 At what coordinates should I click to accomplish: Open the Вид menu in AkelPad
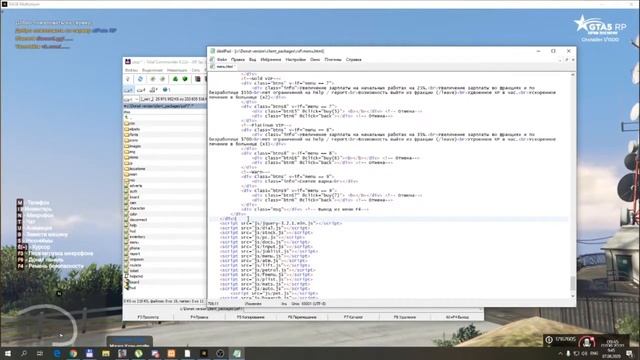coord(253,60)
